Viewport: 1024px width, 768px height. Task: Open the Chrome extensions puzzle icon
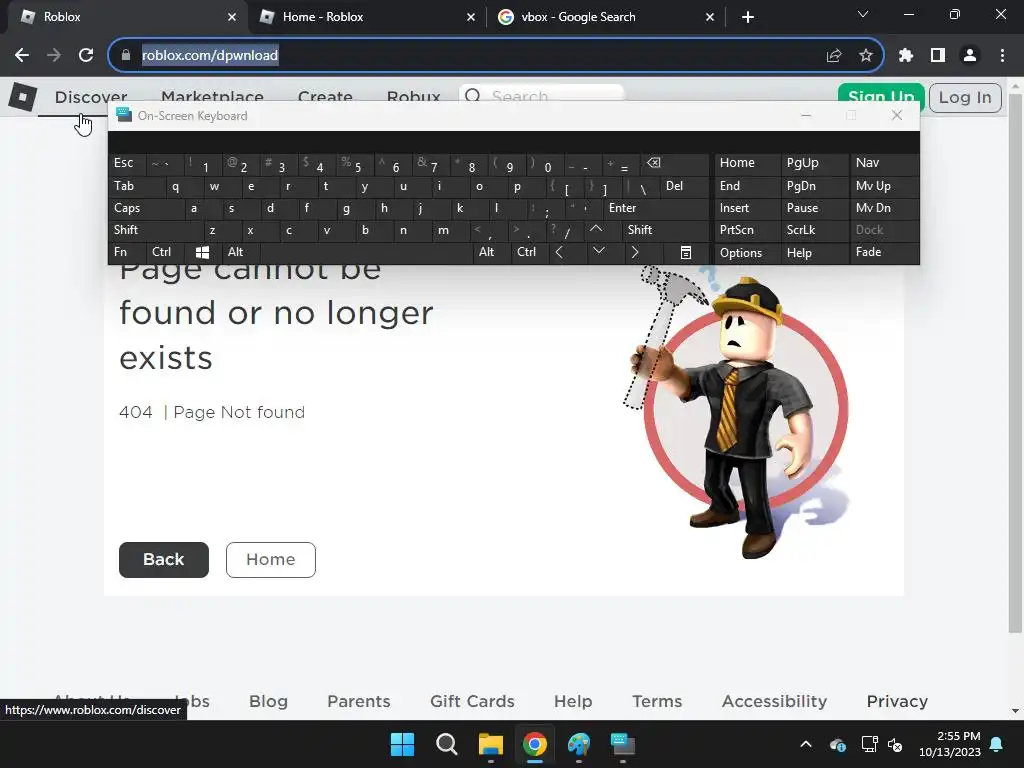point(905,56)
